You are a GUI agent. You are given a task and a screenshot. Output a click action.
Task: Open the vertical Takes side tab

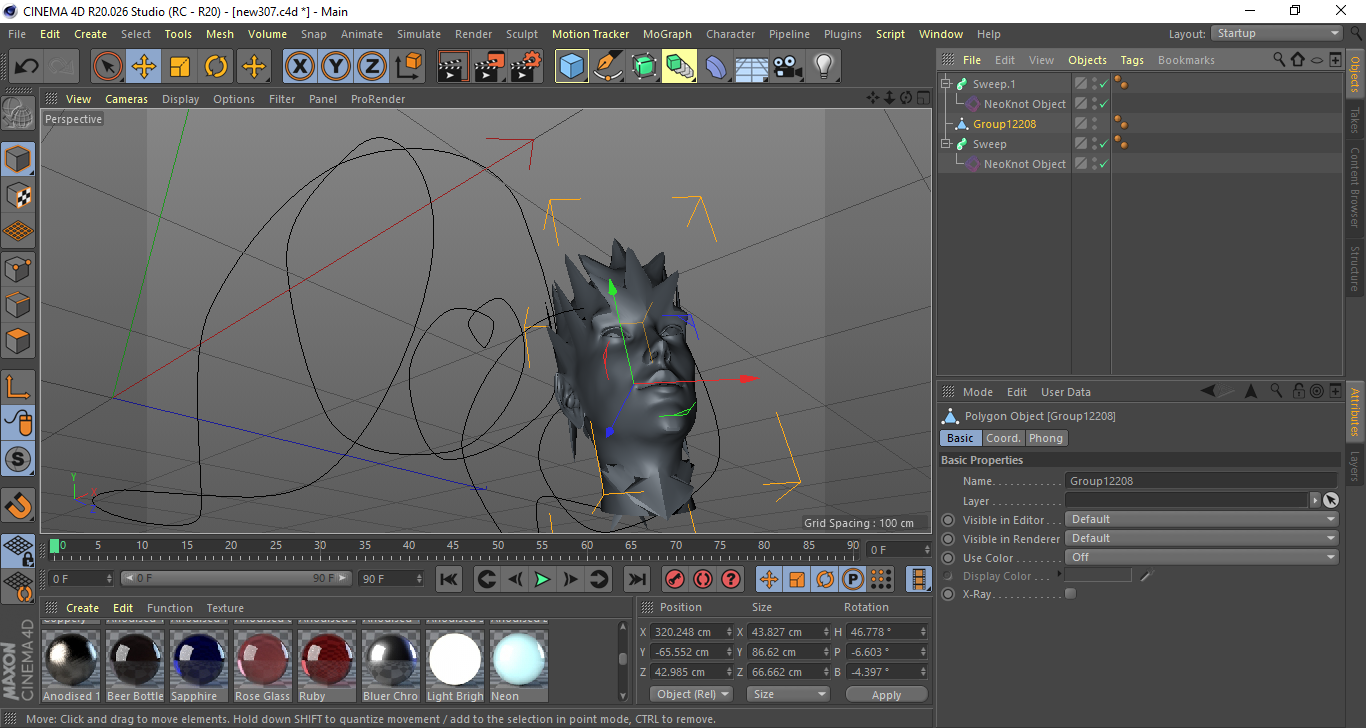(x=1355, y=119)
